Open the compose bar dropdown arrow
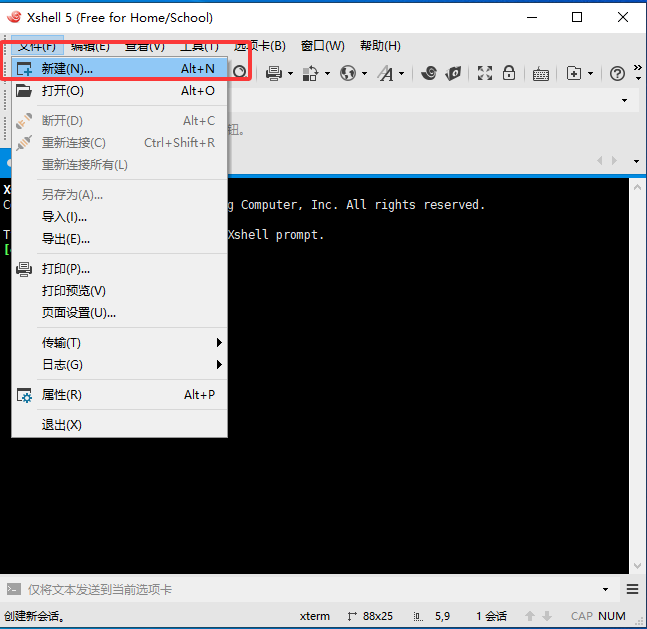 point(605,589)
